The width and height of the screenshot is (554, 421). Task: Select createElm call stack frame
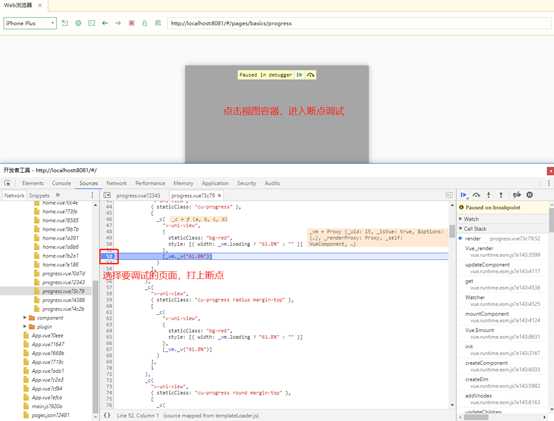click(x=502, y=383)
